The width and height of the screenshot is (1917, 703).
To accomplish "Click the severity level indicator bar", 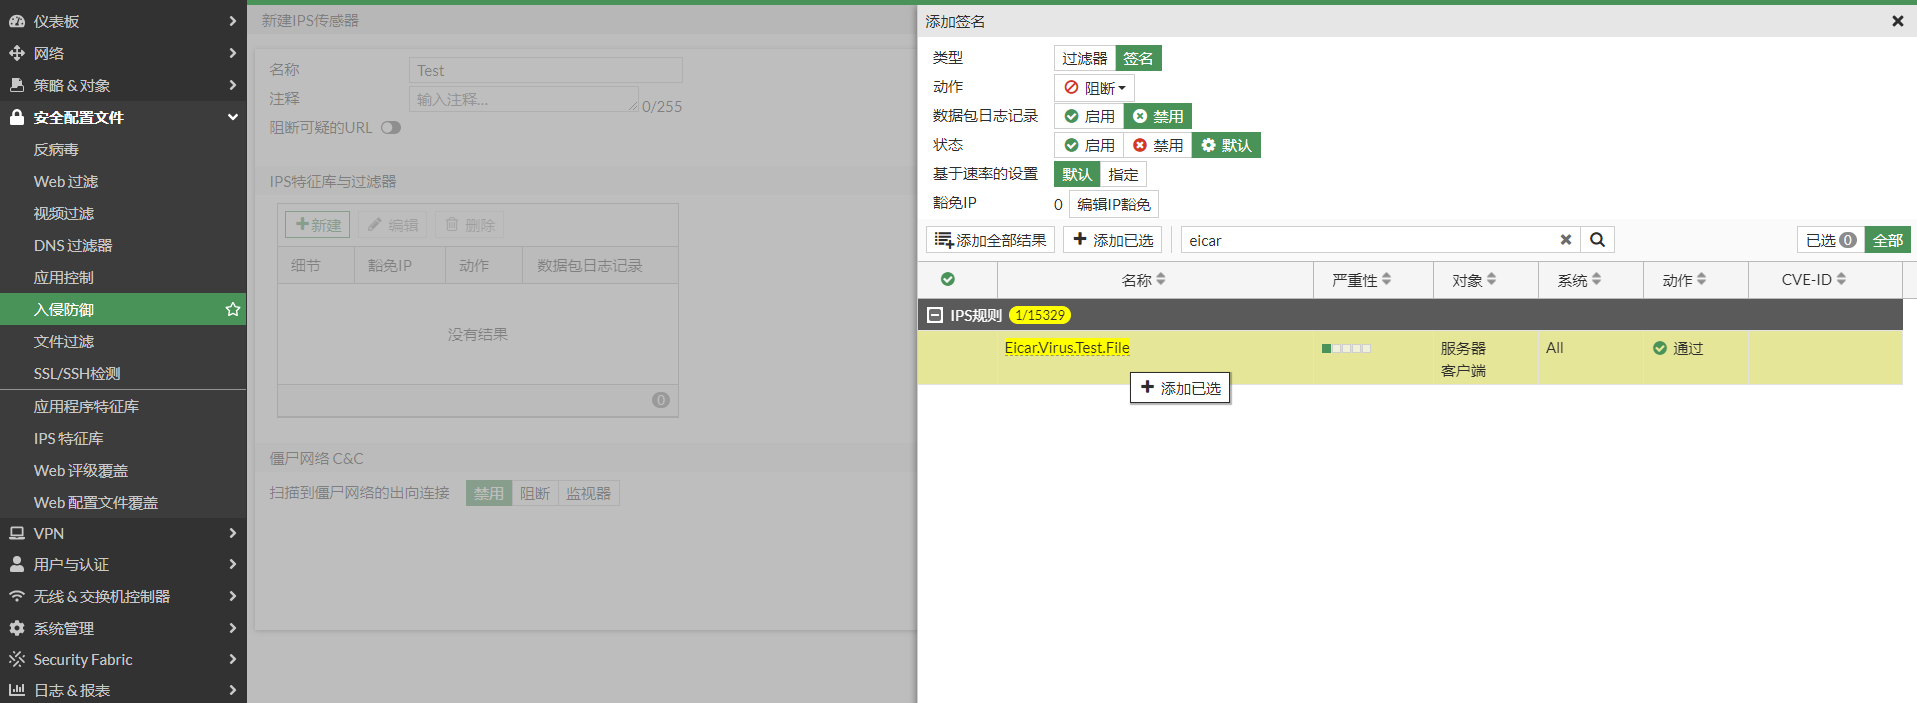I will click(1346, 349).
